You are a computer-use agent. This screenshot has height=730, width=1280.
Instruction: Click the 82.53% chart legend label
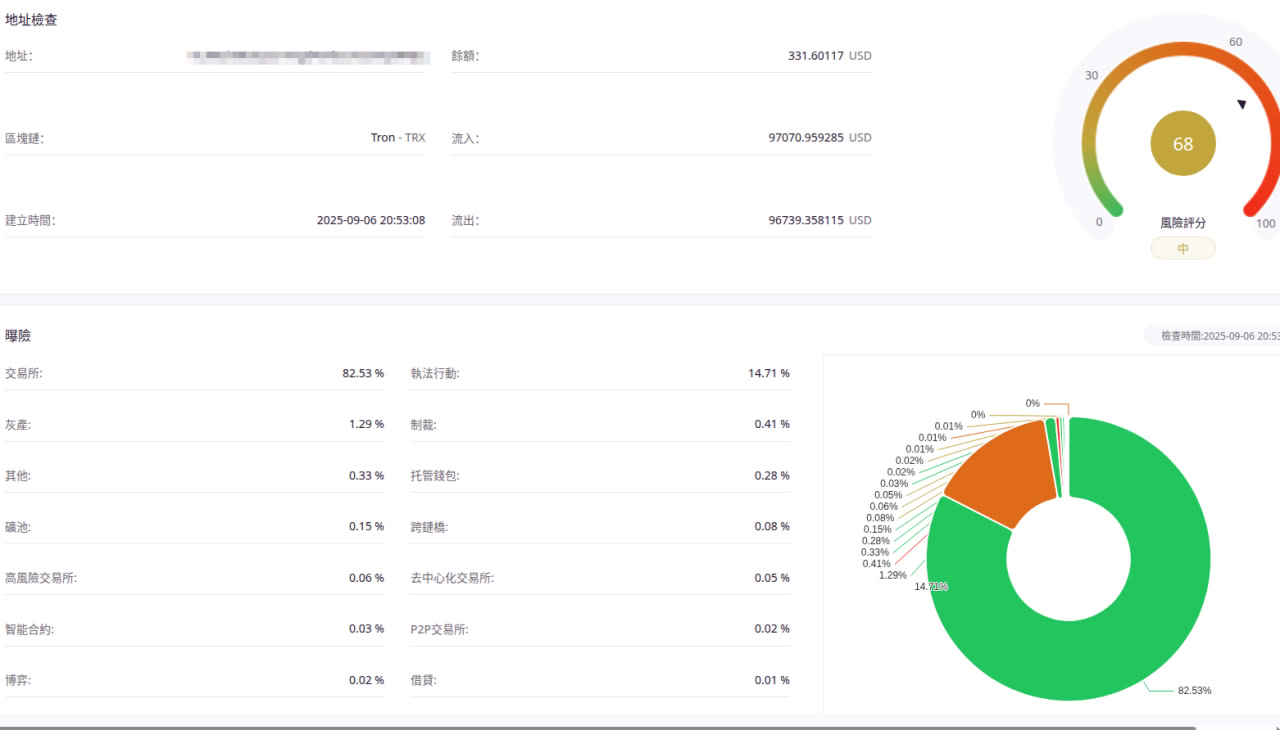point(1194,691)
